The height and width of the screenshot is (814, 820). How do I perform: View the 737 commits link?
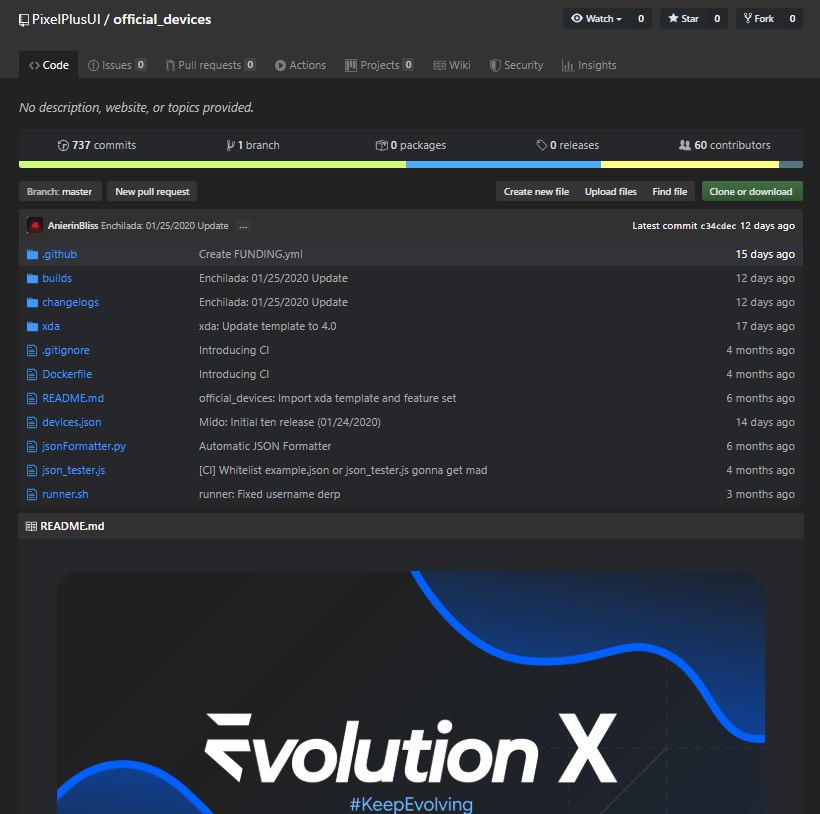coord(97,145)
